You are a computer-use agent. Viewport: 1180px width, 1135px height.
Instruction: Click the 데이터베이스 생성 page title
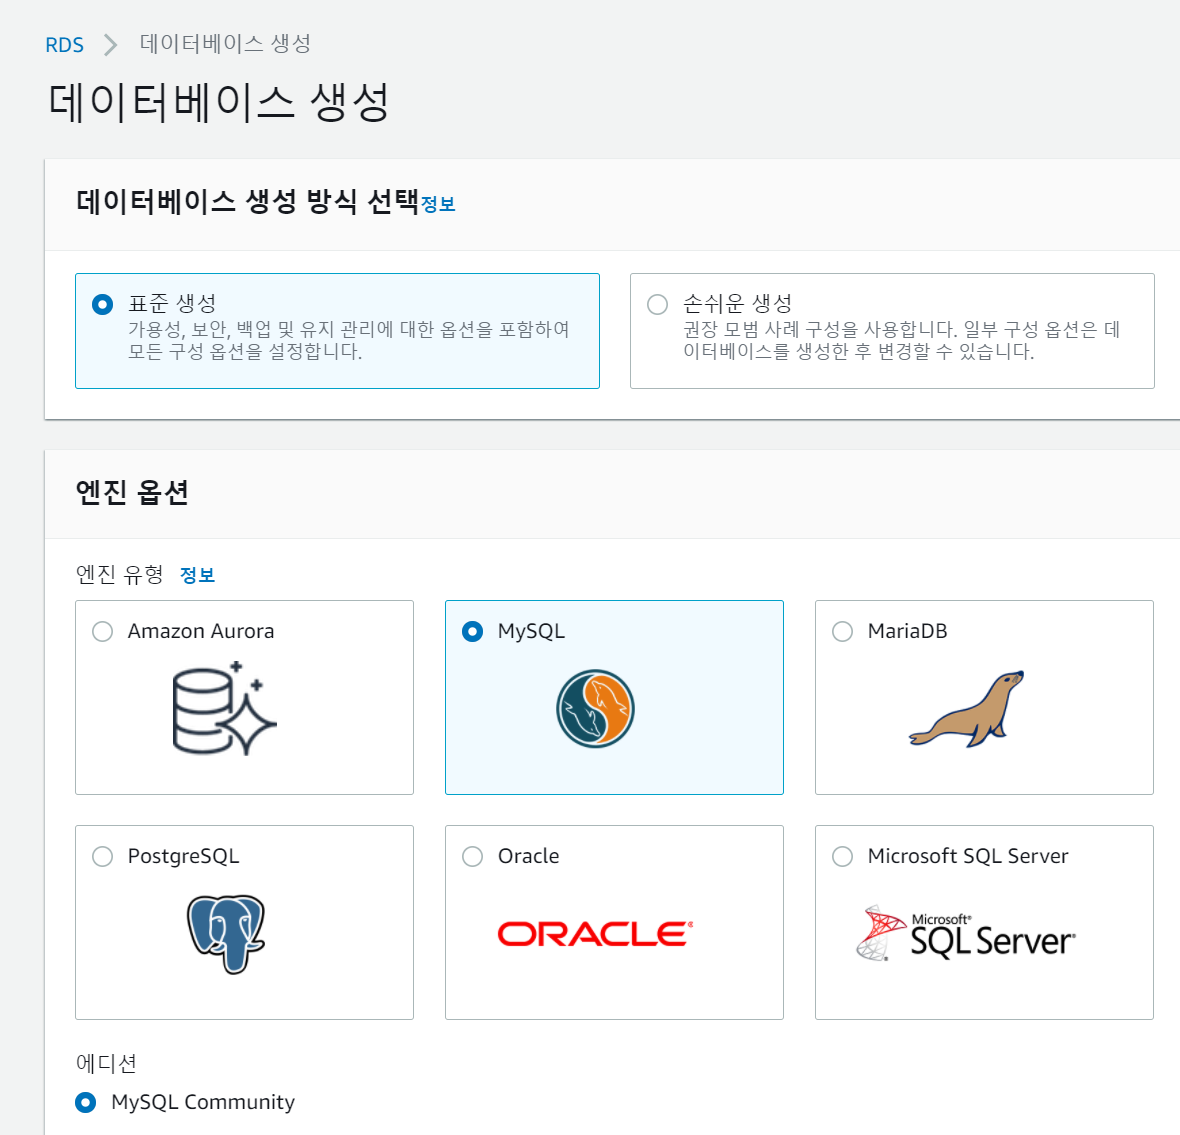pyautogui.click(x=219, y=102)
